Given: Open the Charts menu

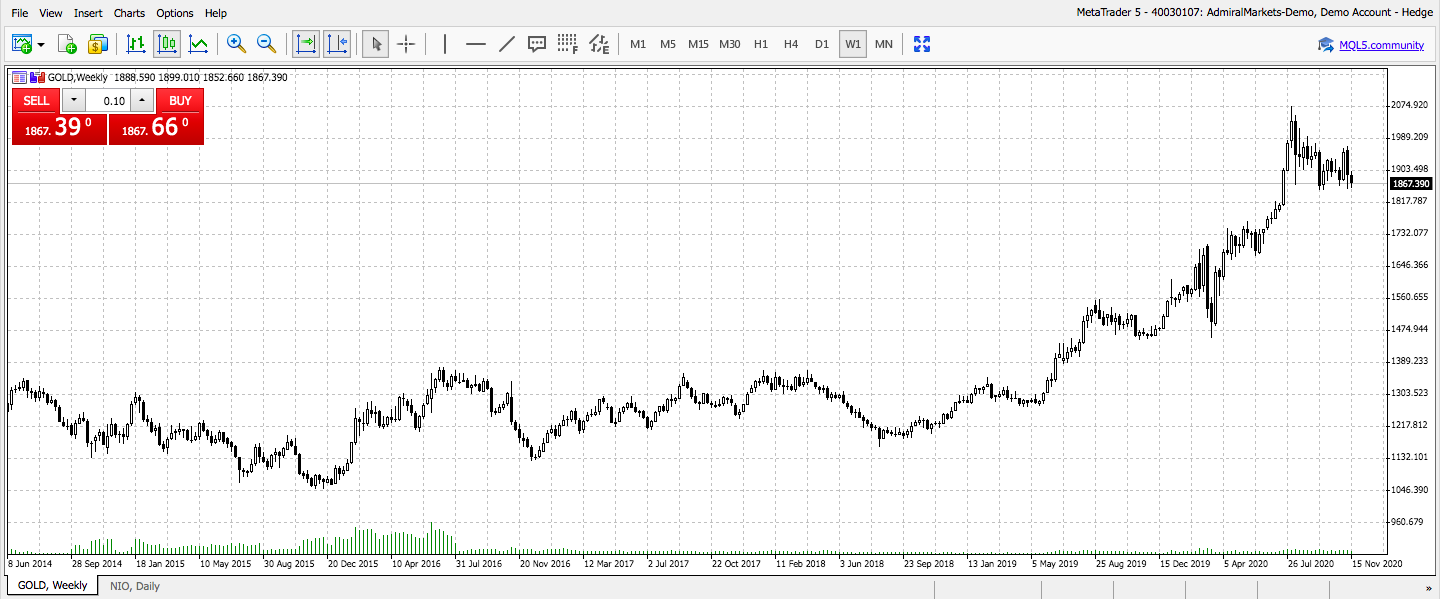Looking at the screenshot, I should pos(129,13).
